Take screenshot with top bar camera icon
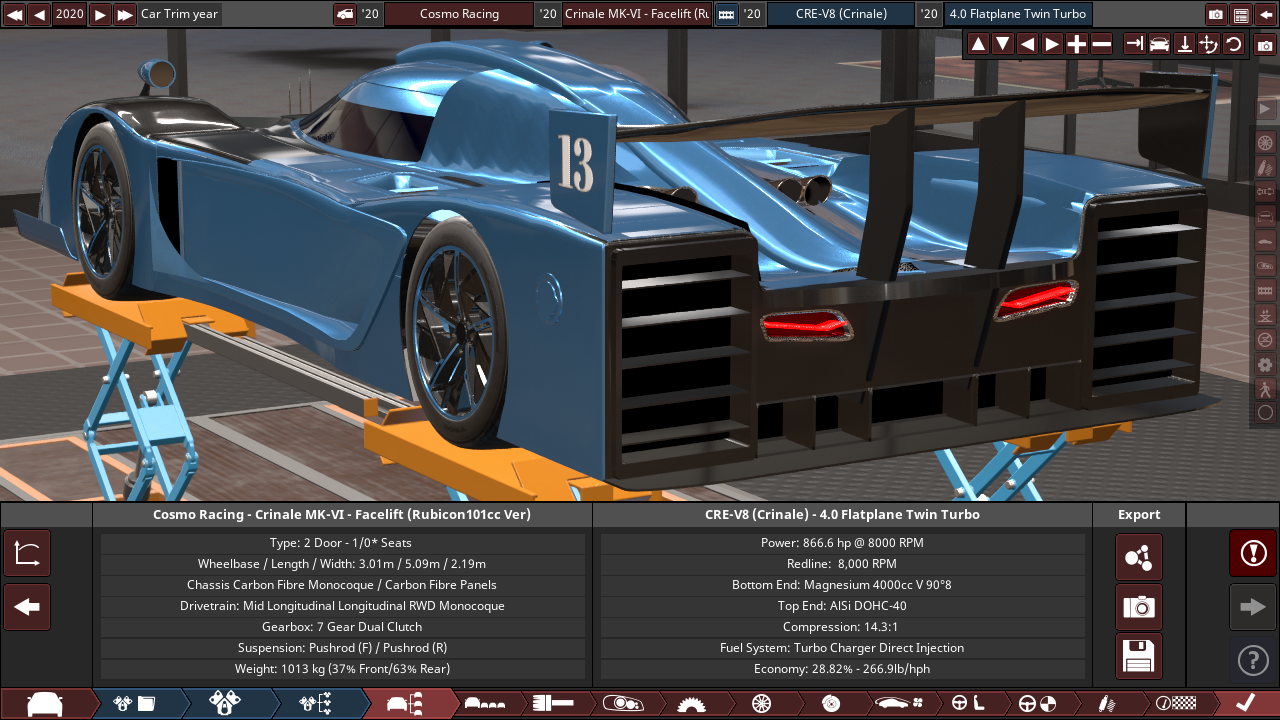 point(1216,14)
